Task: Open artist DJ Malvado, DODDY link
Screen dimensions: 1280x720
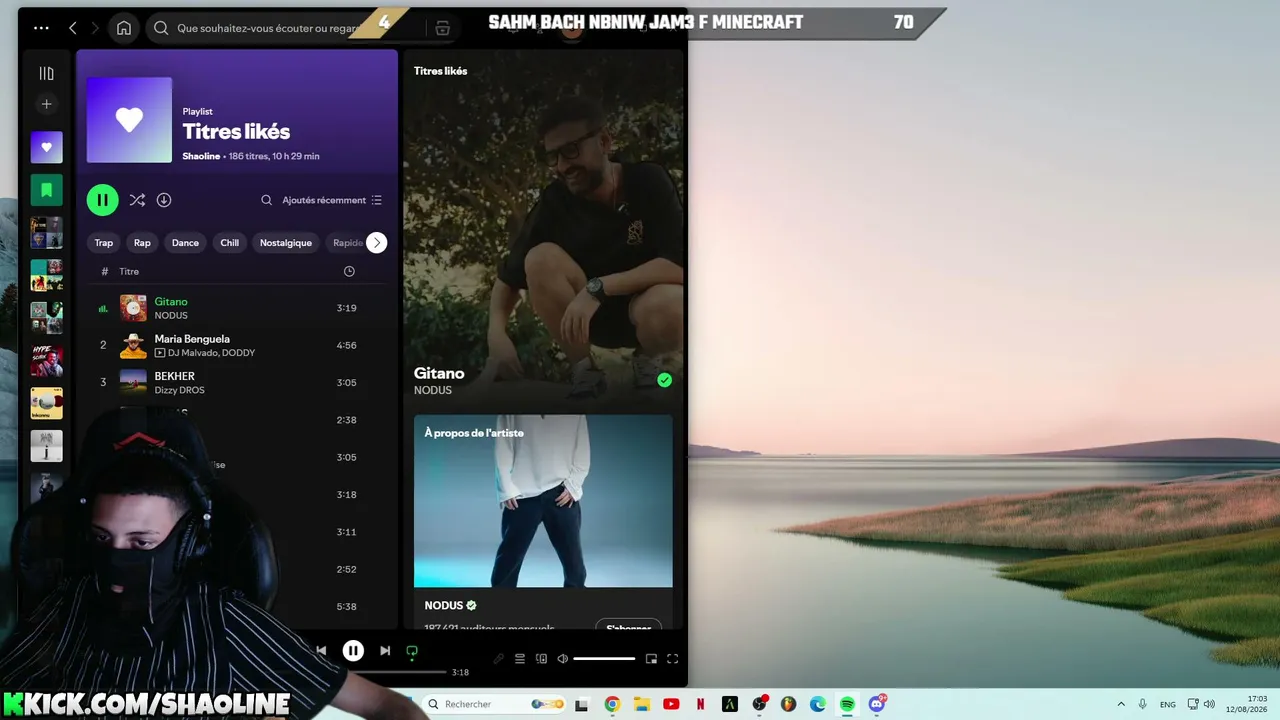Action: (211, 353)
